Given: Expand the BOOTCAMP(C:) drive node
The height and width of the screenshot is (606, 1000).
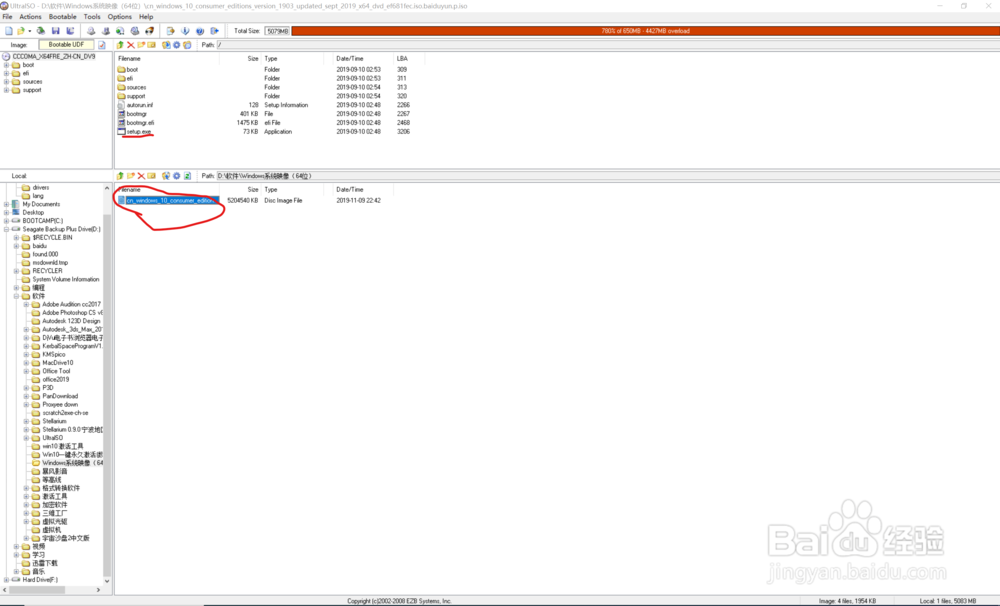Looking at the screenshot, I should [x=6, y=221].
